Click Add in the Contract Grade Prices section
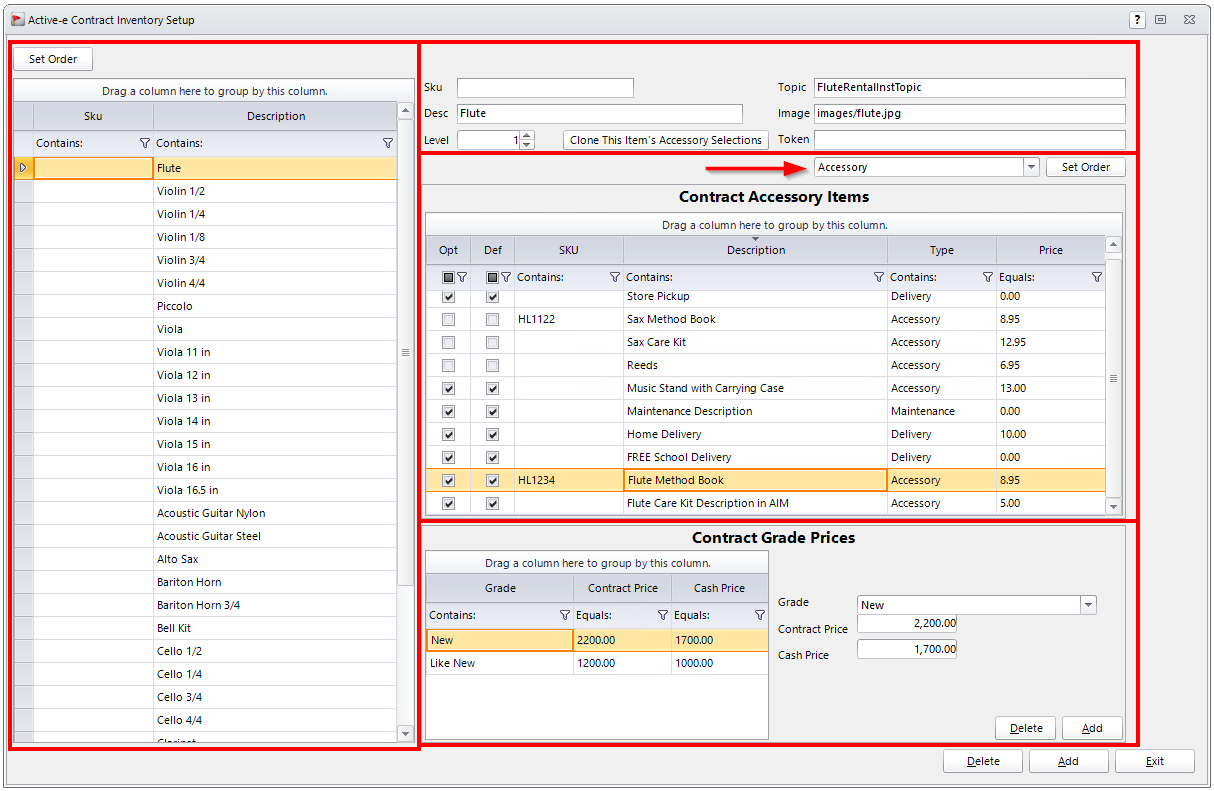1214x791 pixels. 1092,728
